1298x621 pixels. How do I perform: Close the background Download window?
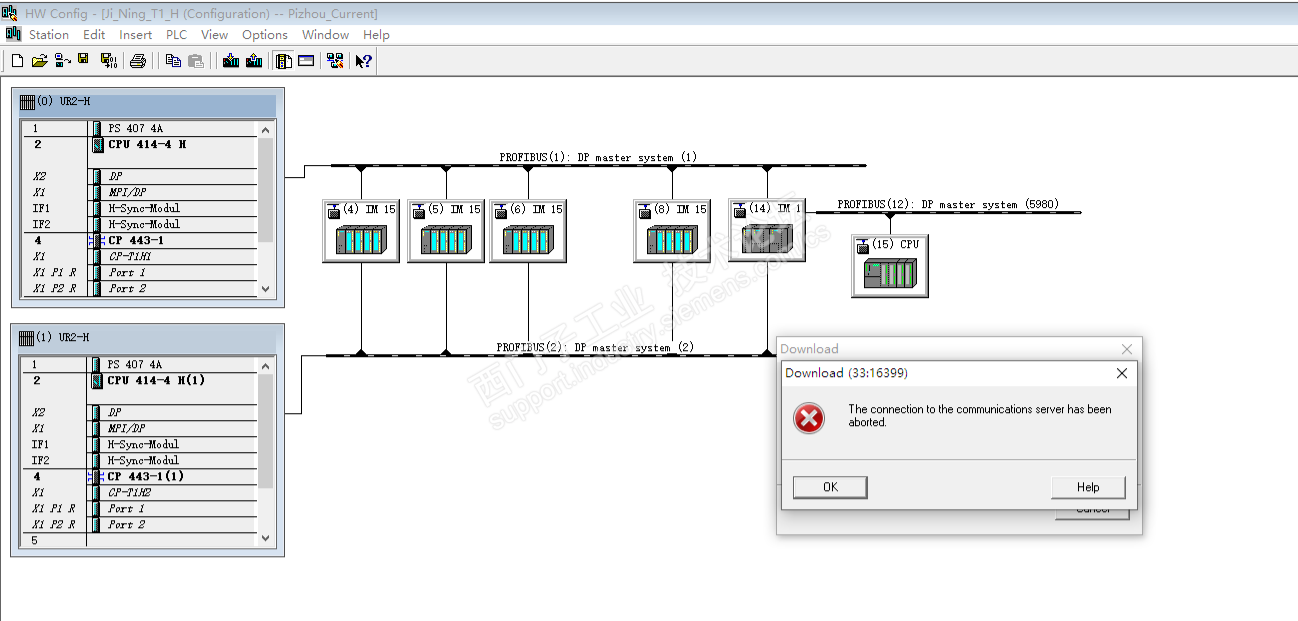pyautogui.click(x=1127, y=349)
